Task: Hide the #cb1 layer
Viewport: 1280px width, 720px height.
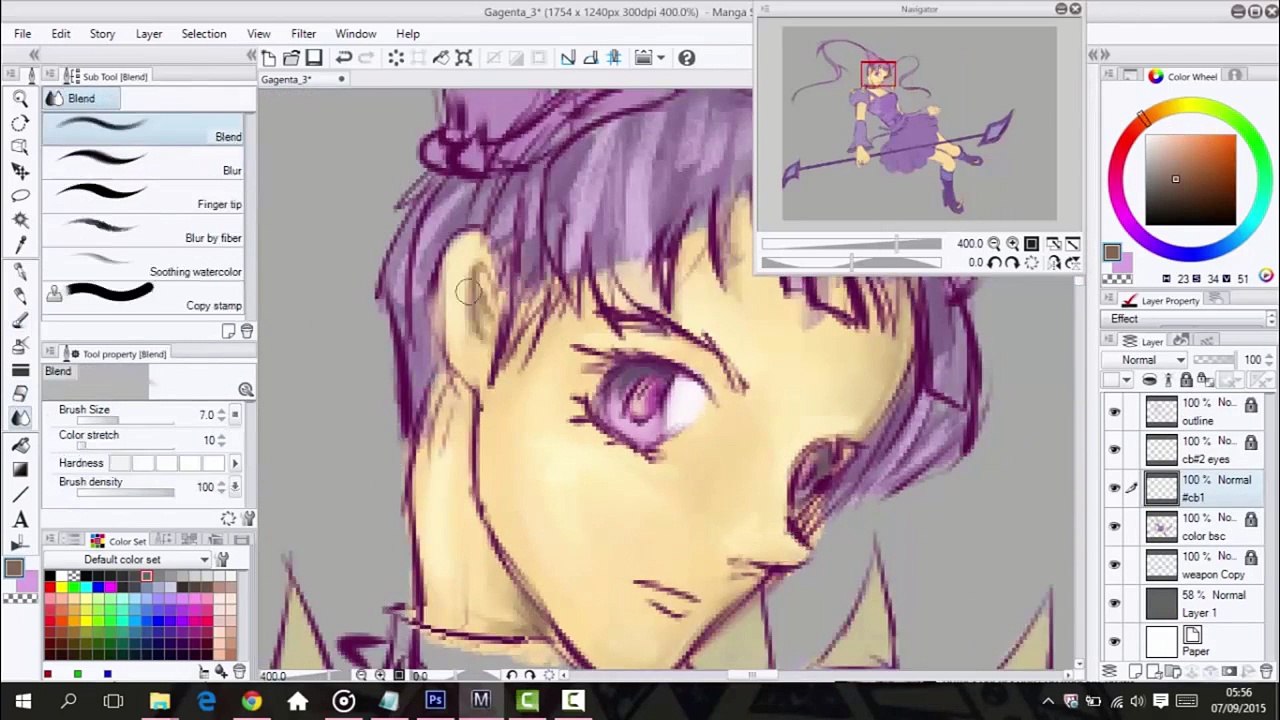Action: (1114, 488)
